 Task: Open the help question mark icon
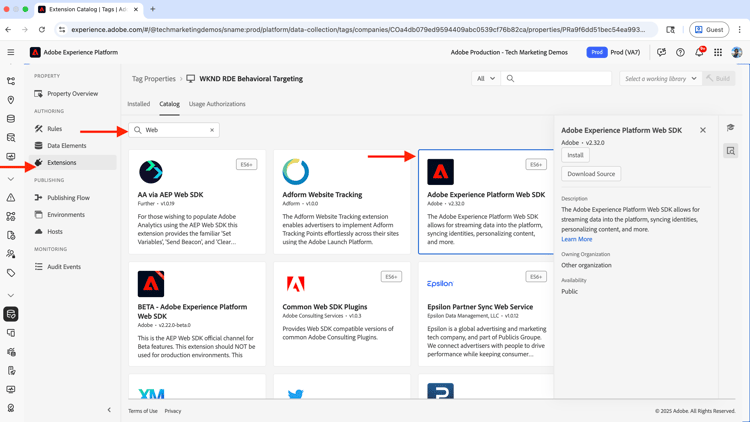click(x=680, y=52)
